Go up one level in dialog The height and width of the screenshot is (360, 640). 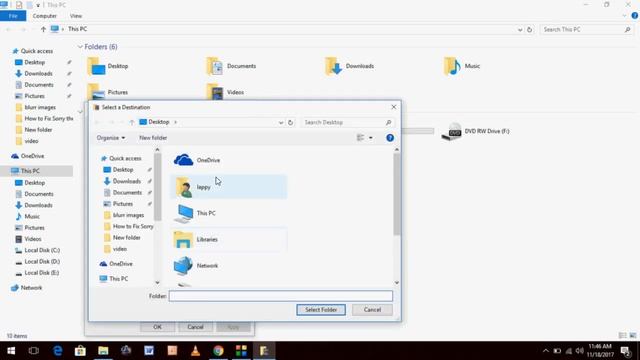[x=131, y=122]
